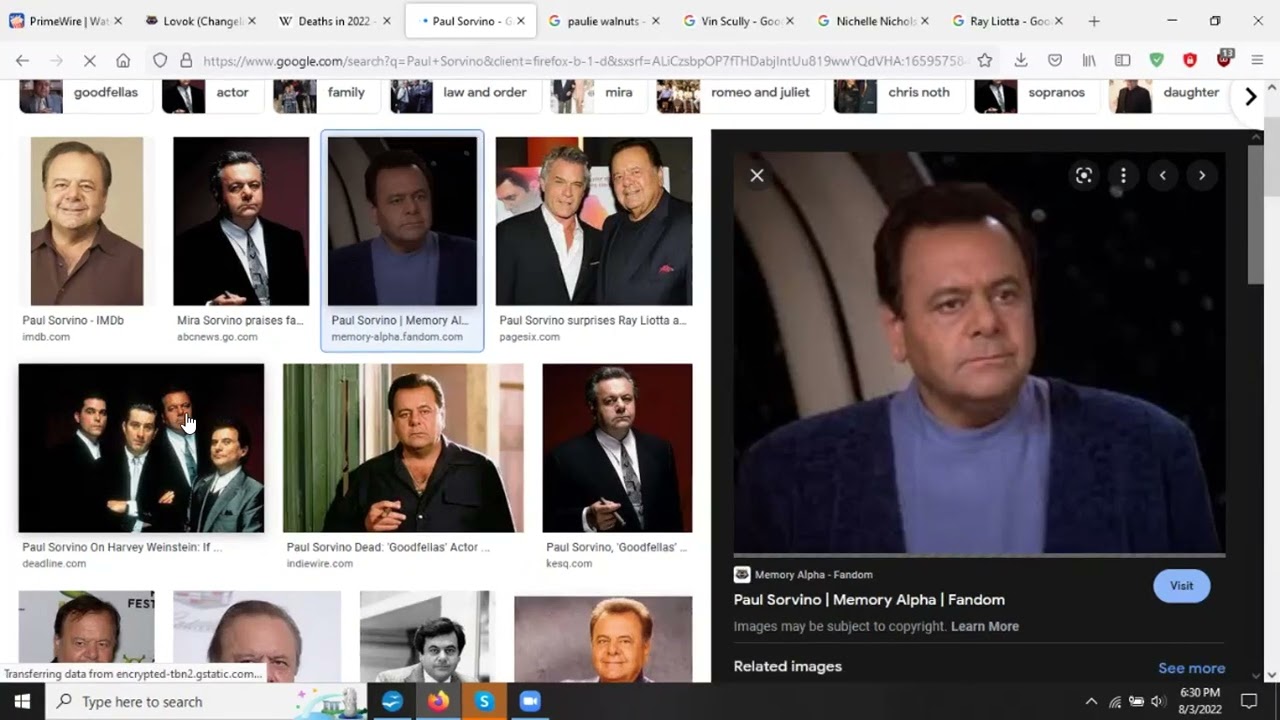Screen dimensions: 1280x720
Task: Open a new browser tab
Action: [x=1094, y=21]
